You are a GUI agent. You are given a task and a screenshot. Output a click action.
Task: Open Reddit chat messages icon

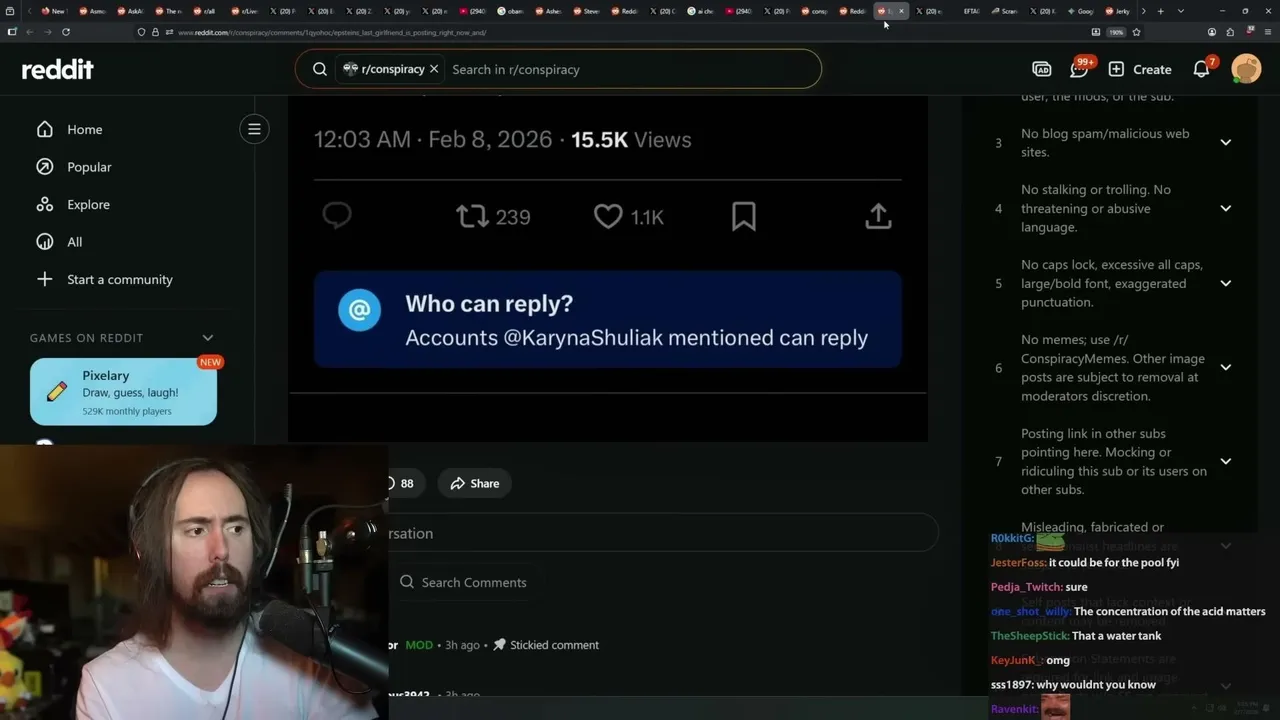1079,69
